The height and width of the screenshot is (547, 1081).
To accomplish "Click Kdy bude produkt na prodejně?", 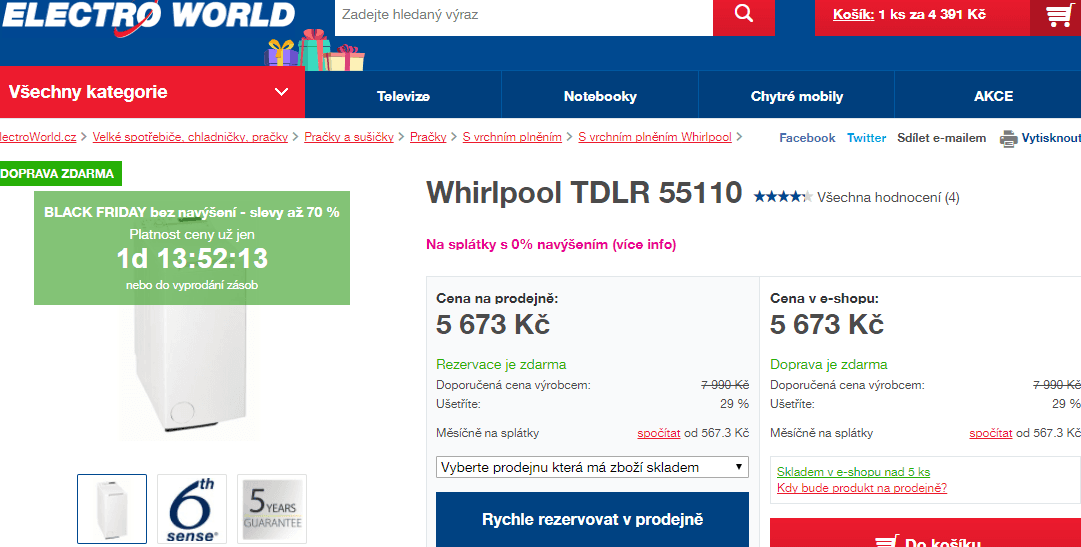I will [862, 488].
